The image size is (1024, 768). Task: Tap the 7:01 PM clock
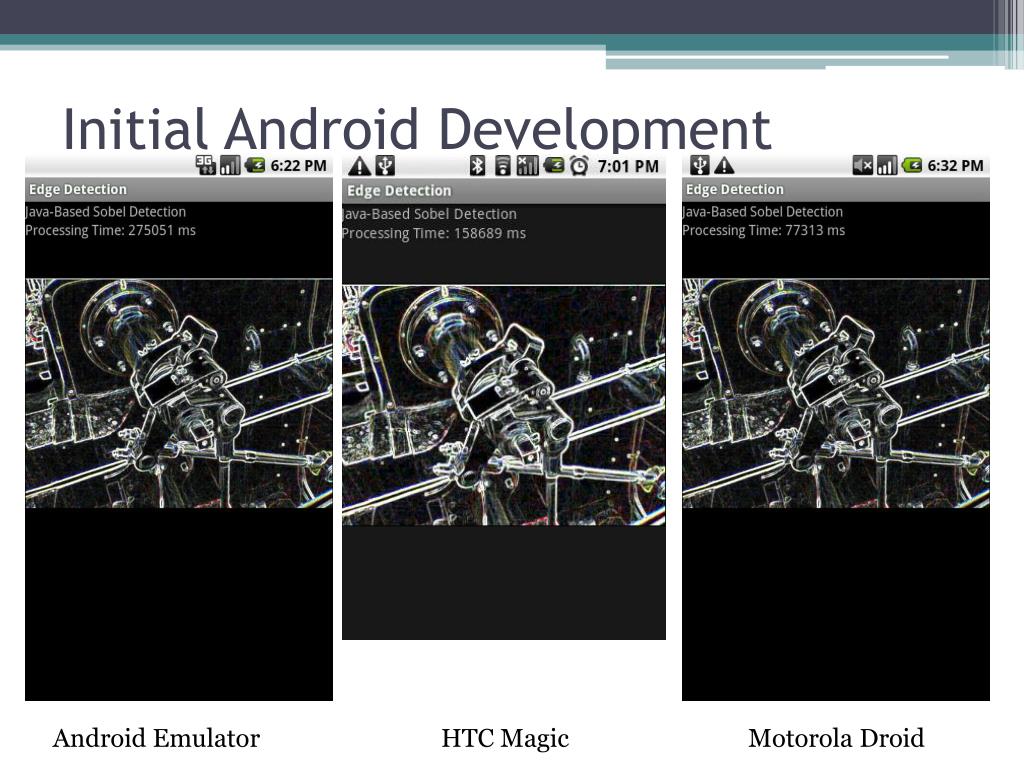[628, 167]
